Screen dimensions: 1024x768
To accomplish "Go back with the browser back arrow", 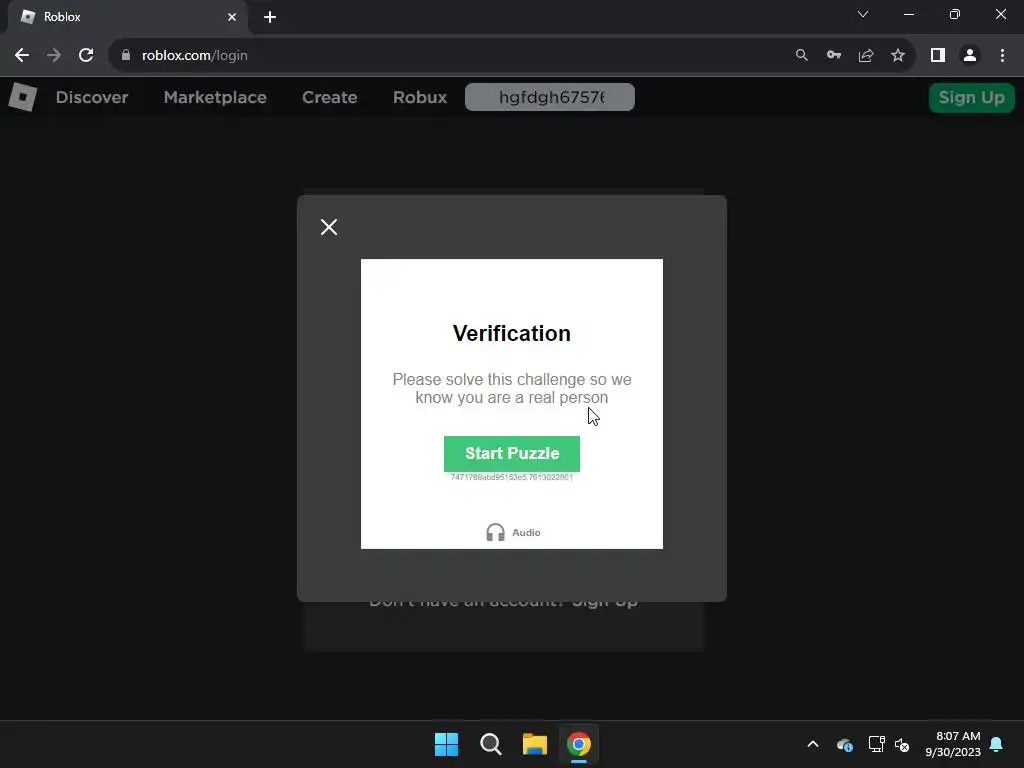I will [22, 56].
